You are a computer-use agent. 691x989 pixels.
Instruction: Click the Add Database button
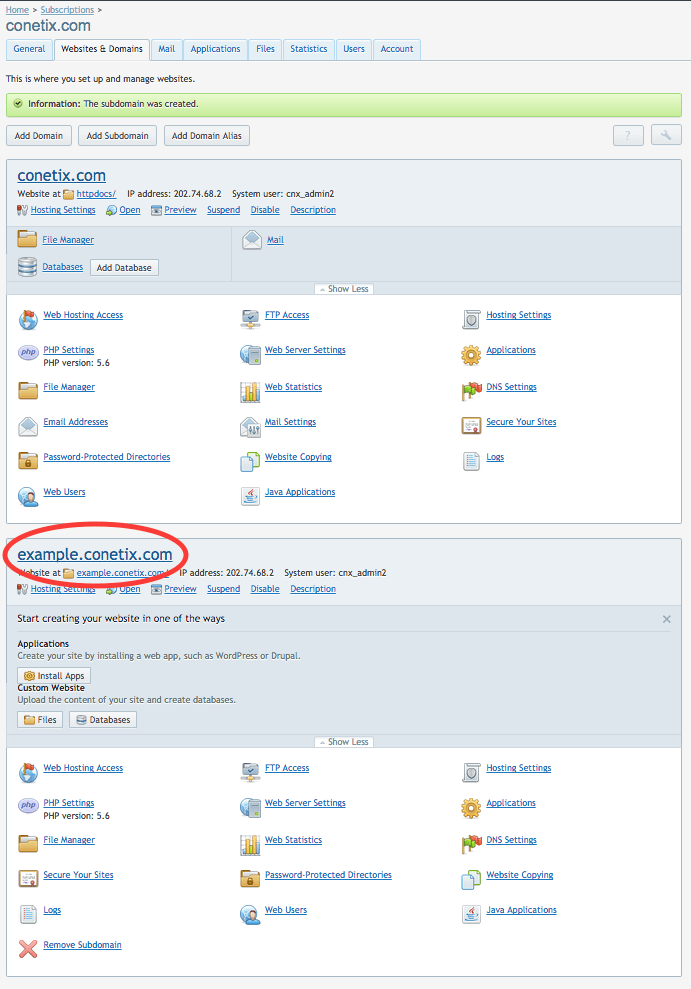point(124,267)
